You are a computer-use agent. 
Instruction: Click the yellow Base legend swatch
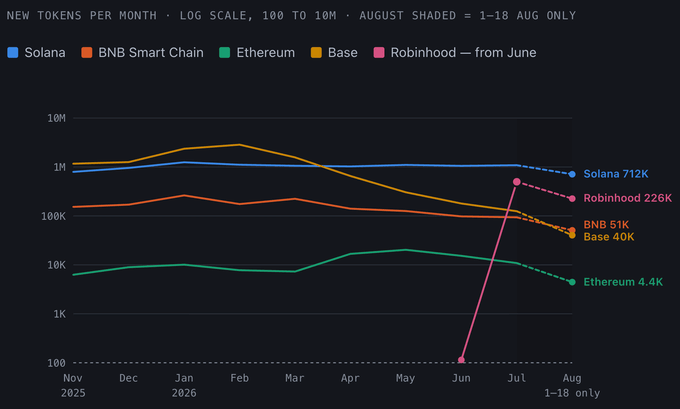317,53
